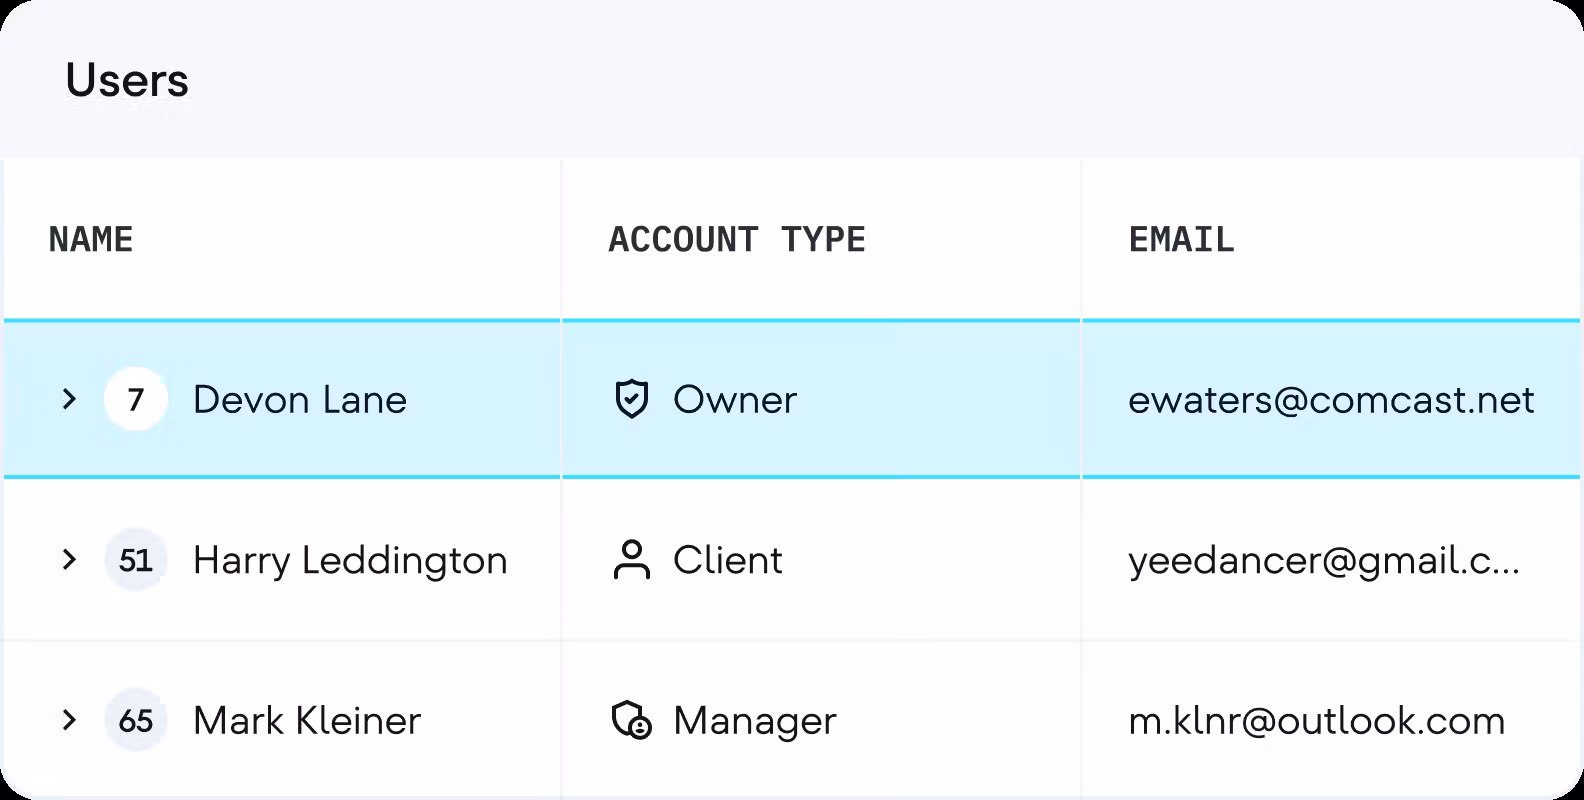
Task: Click the shield icon beside Owner
Action: coord(631,400)
